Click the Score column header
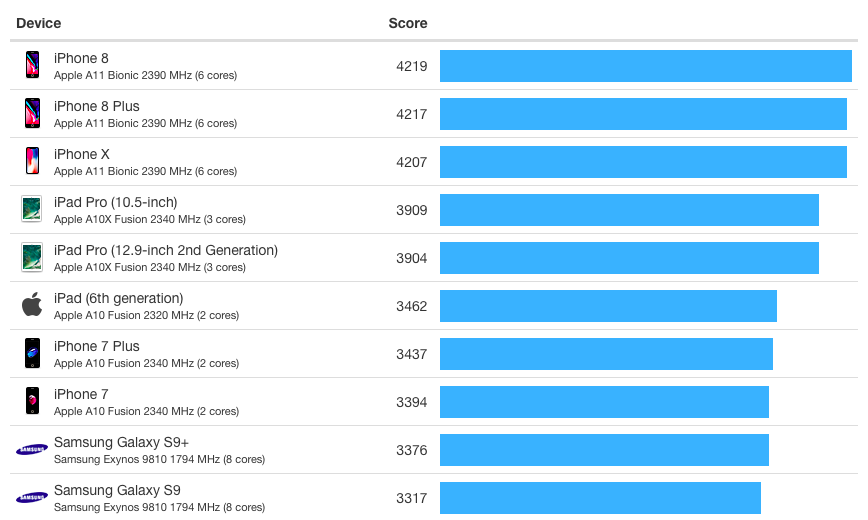This screenshot has width=868, height=520. [407, 23]
